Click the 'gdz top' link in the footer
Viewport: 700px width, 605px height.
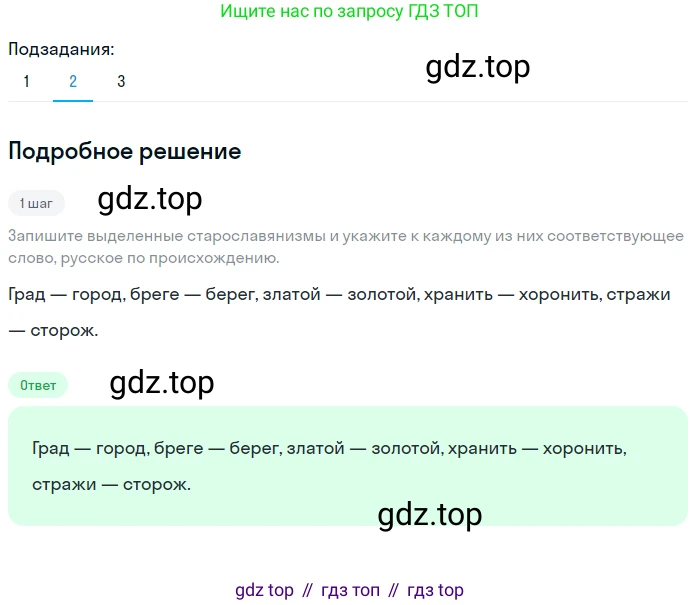264,590
